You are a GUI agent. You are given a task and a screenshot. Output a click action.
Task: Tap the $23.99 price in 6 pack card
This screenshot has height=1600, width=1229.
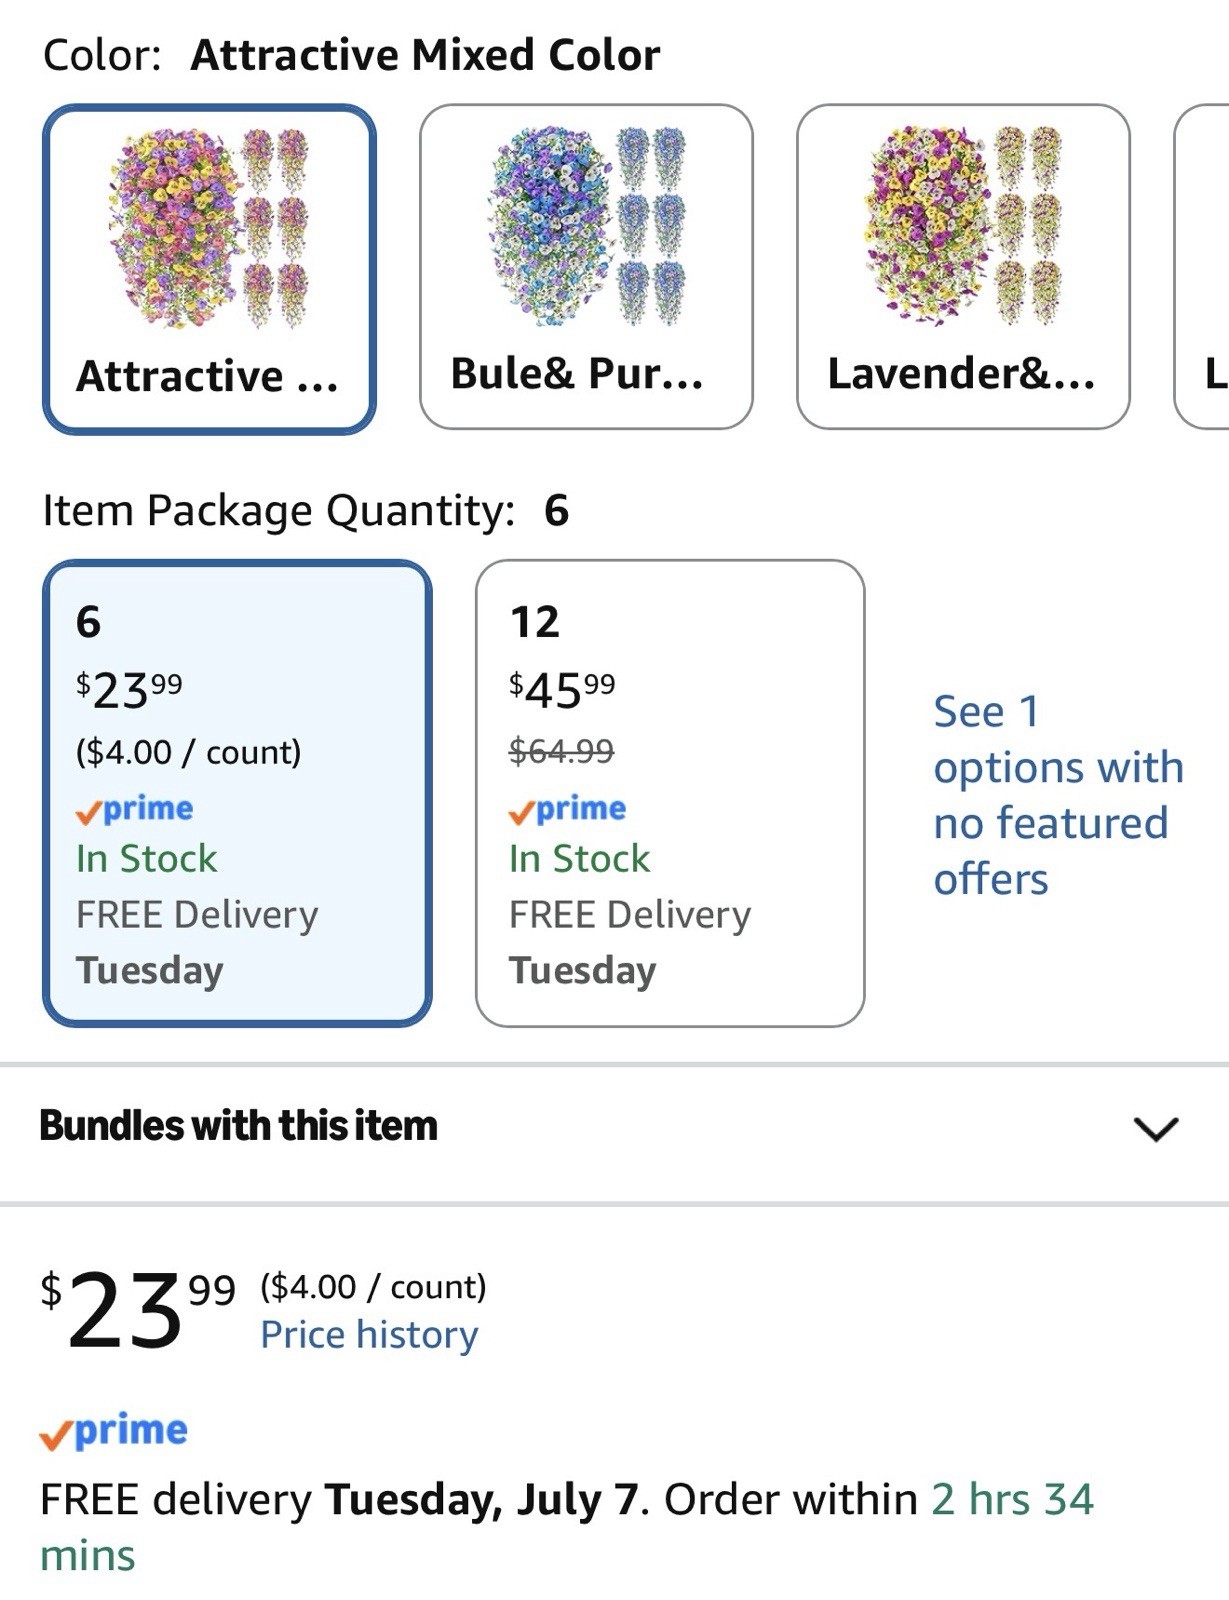(x=129, y=690)
